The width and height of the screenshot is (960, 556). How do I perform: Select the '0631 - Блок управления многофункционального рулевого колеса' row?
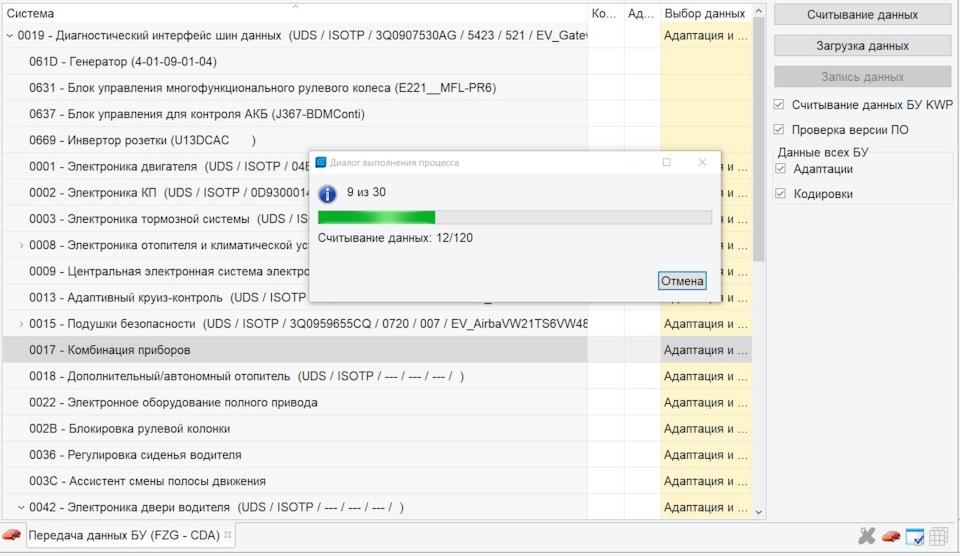pyautogui.click(x=295, y=88)
